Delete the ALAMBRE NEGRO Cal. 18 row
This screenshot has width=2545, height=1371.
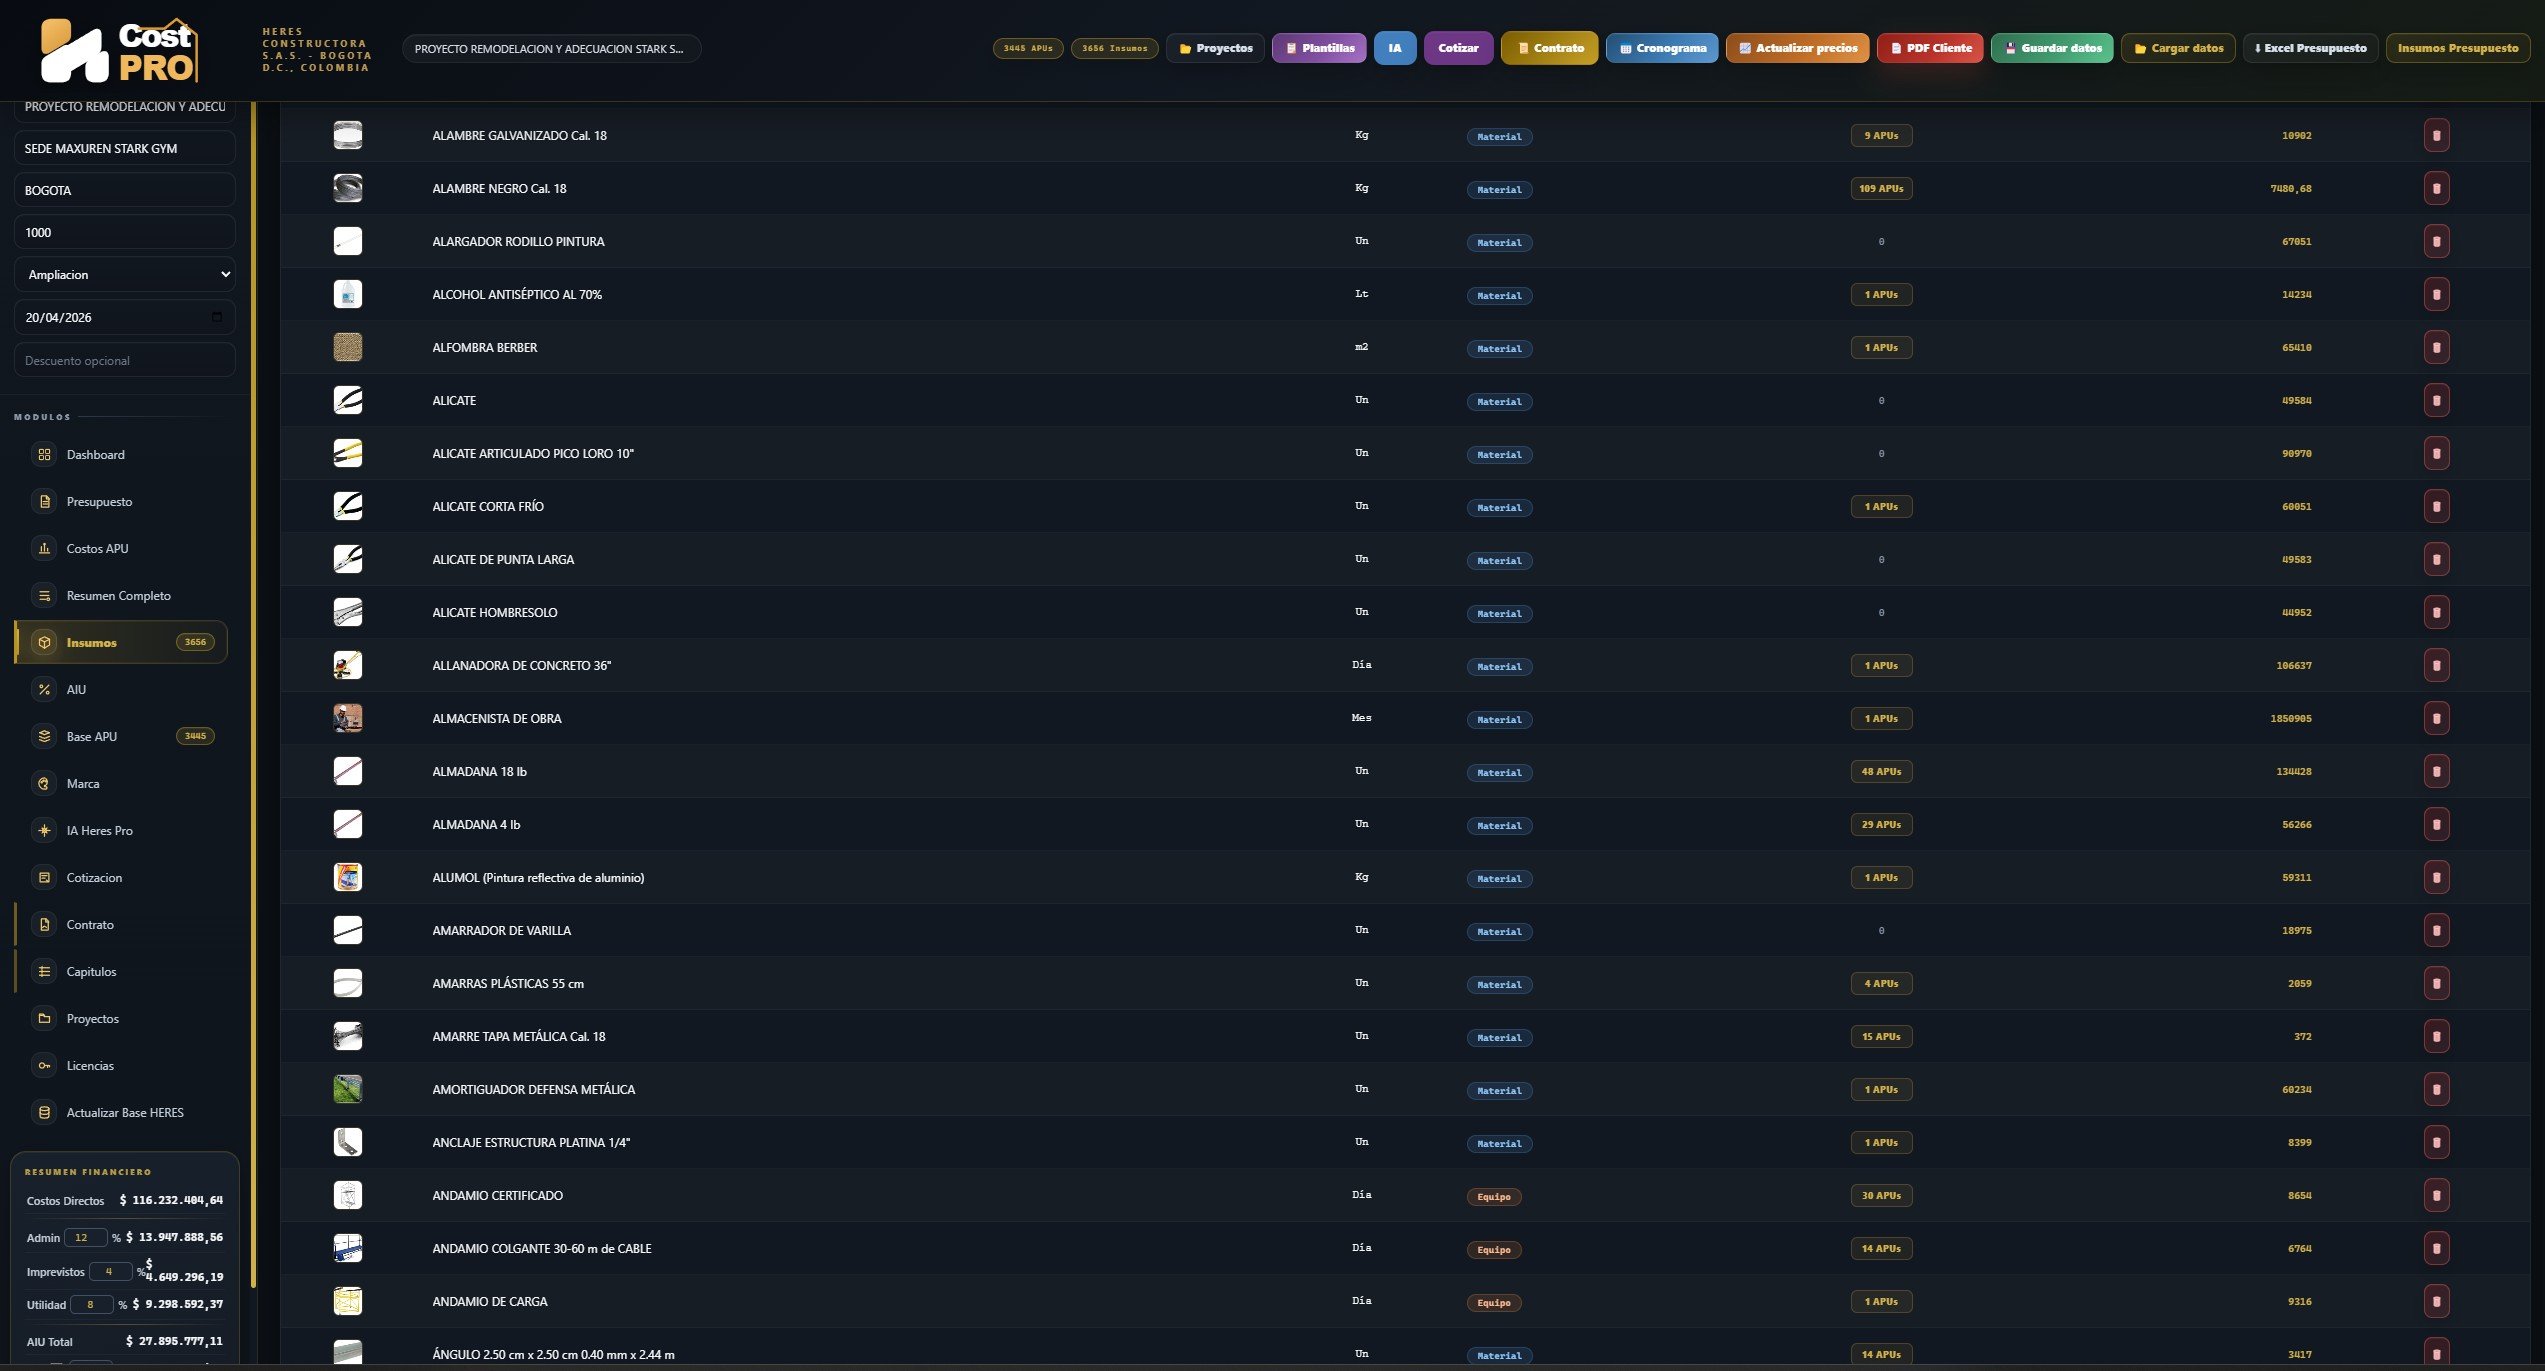2436,188
